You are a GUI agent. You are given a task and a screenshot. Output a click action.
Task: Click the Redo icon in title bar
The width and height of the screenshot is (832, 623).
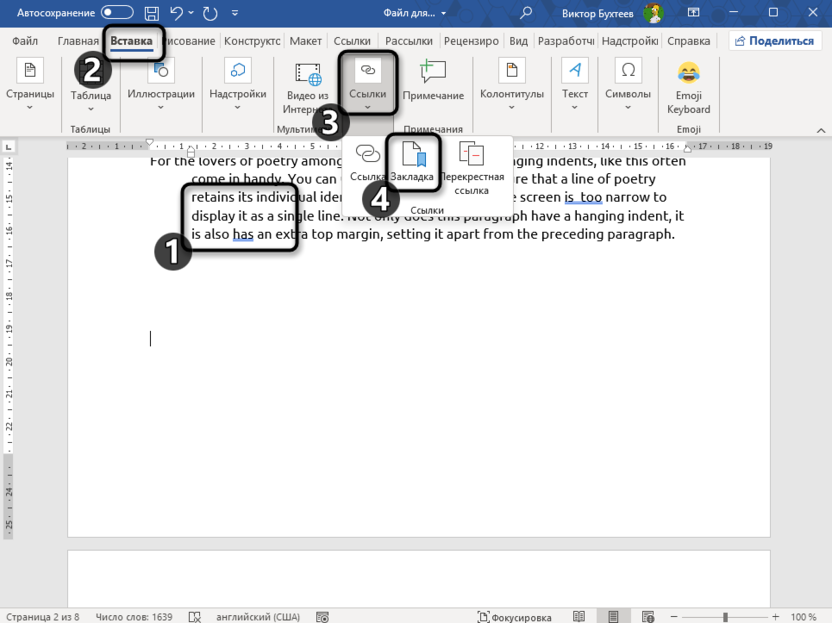210,13
